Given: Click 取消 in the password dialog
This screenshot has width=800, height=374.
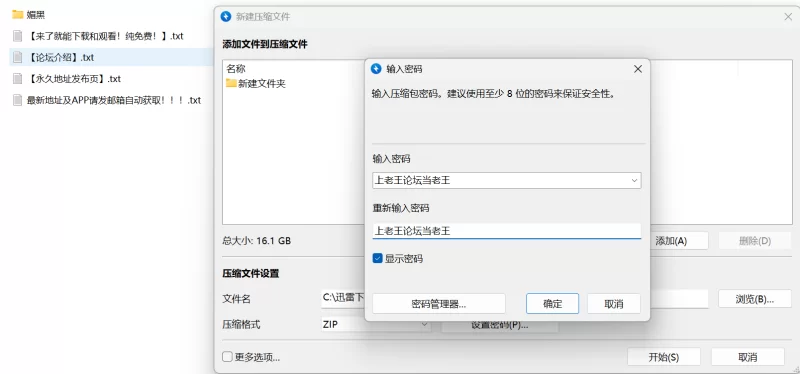Looking at the screenshot, I should tap(614, 304).
